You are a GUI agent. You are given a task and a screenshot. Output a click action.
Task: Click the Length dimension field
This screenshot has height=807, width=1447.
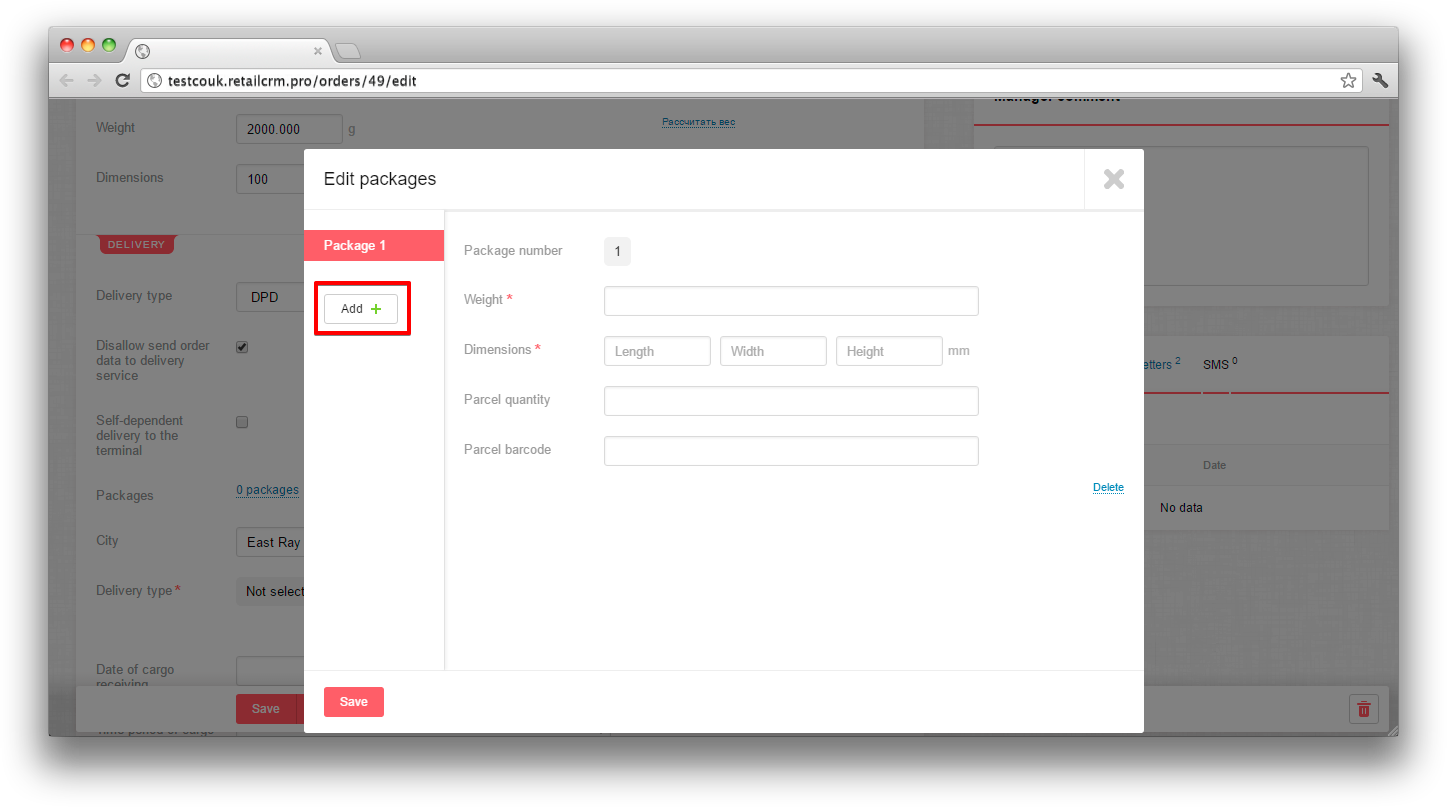pyautogui.click(x=657, y=351)
